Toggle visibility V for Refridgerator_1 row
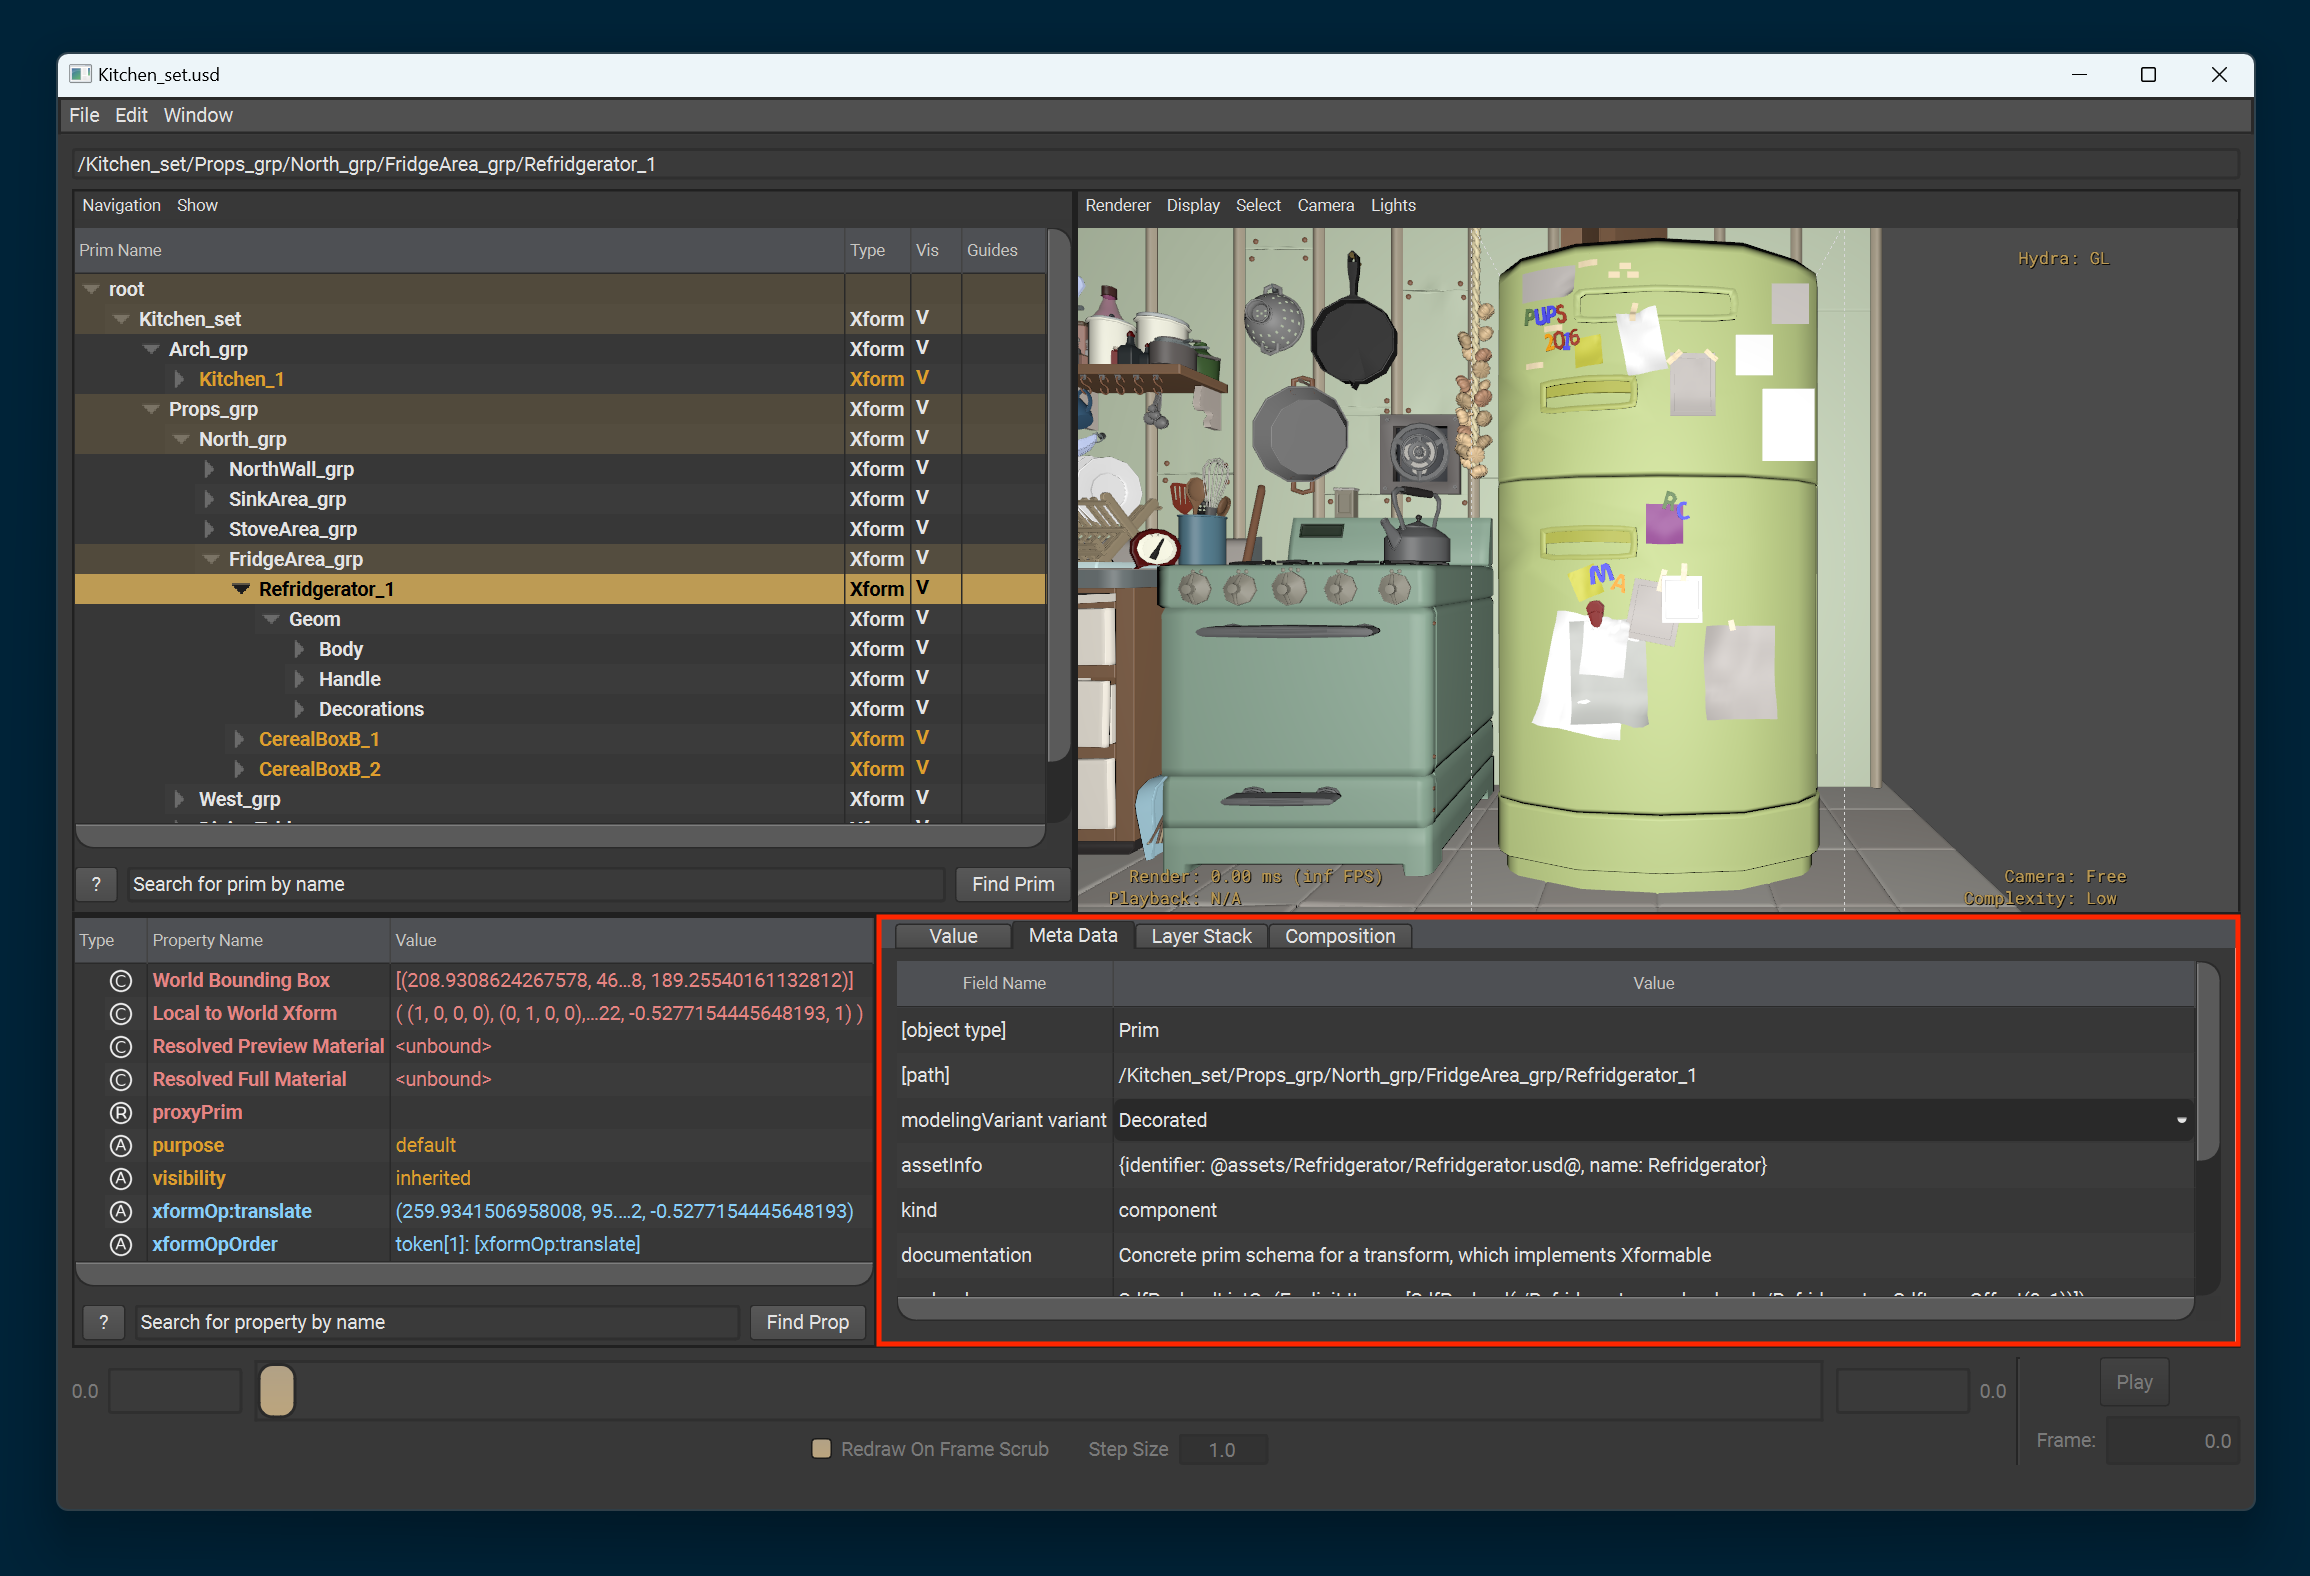2310x1576 pixels. (922, 588)
